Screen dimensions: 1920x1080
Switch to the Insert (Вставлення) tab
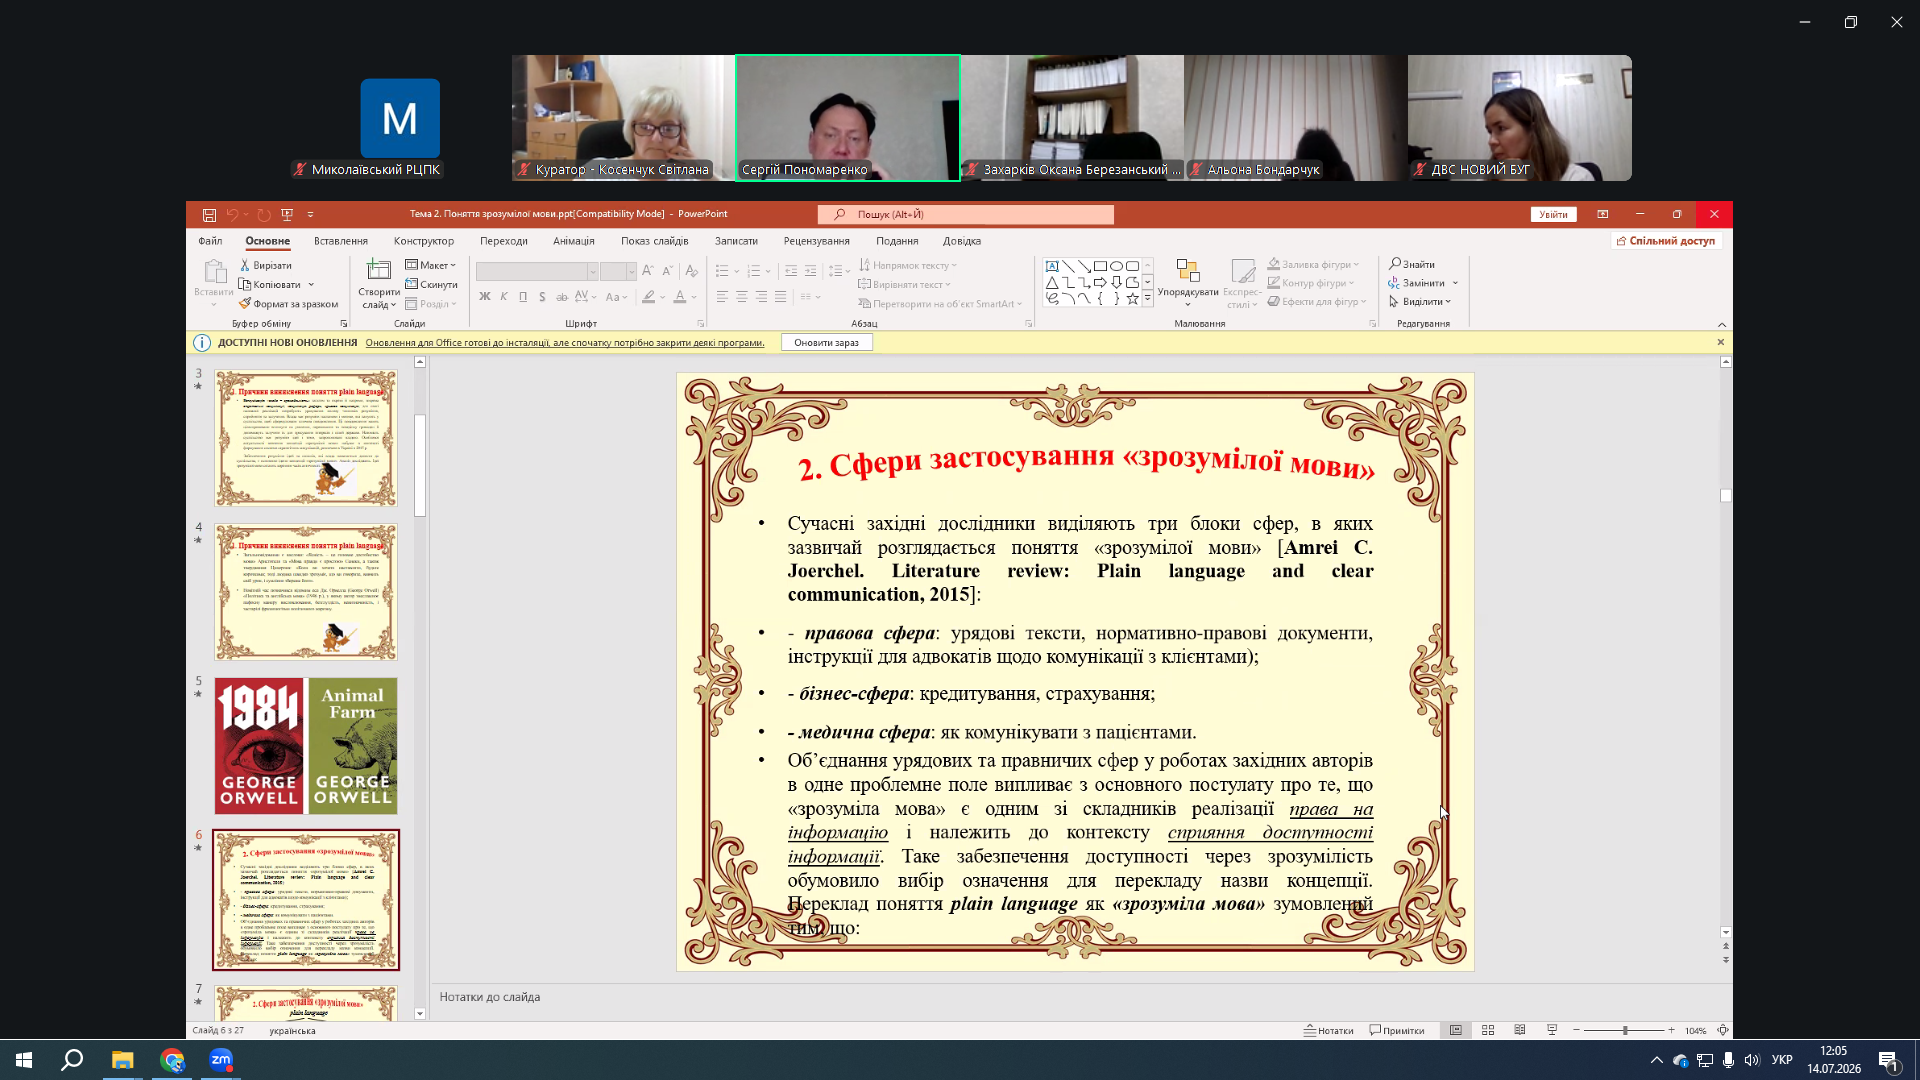[x=341, y=241]
